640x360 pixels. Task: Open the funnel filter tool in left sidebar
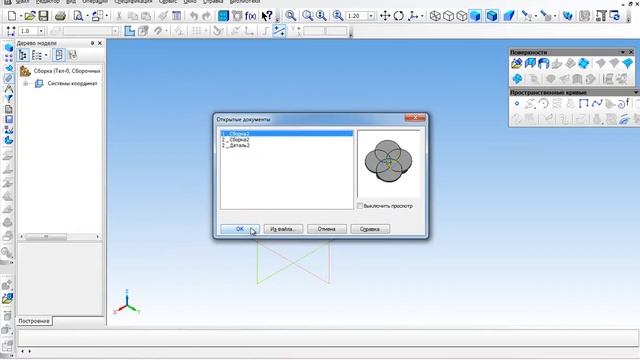[x=9, y=98]
